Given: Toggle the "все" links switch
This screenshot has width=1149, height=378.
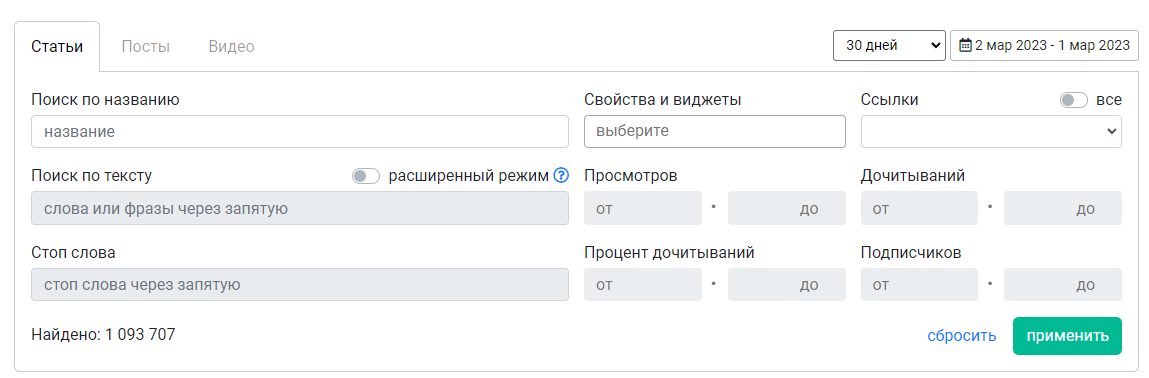Looking at the screenshot, I should pyautogui.click(x=1074, y=100).
